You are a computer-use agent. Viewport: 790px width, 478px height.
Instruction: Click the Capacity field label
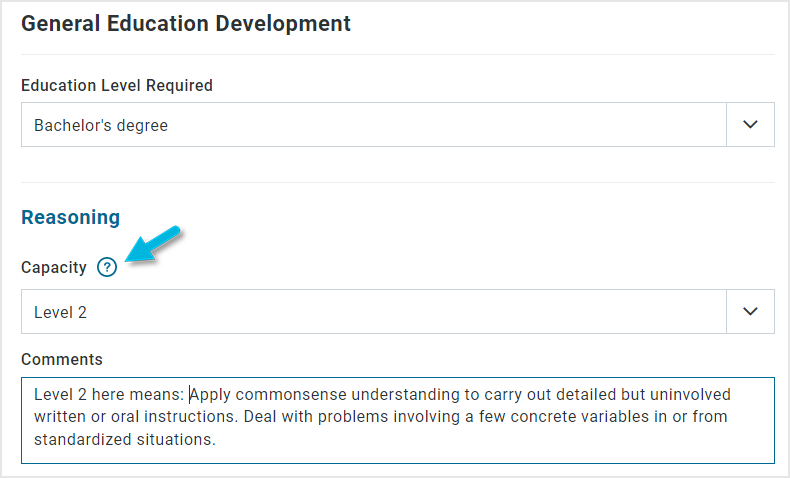pos(54,267)
